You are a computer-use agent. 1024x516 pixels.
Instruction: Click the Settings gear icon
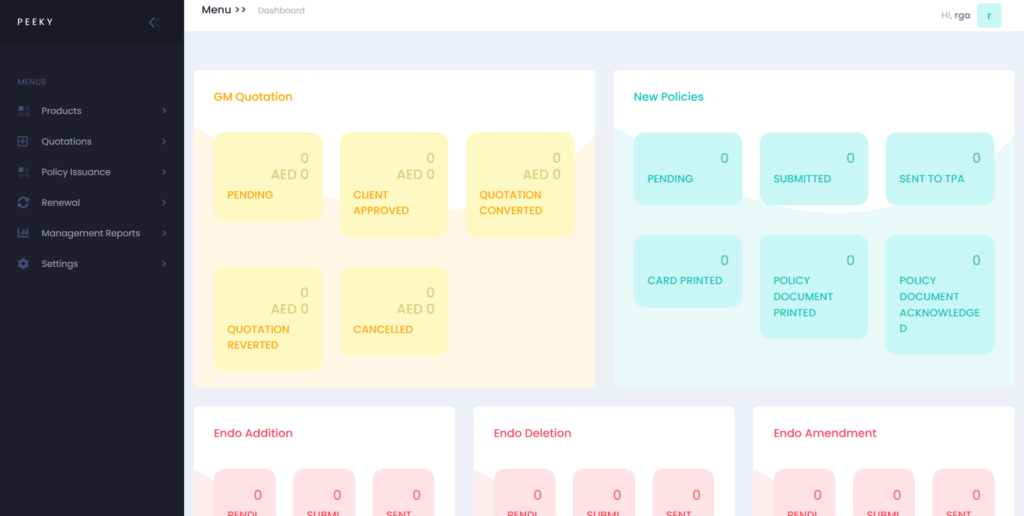click(x=23, y=264)
